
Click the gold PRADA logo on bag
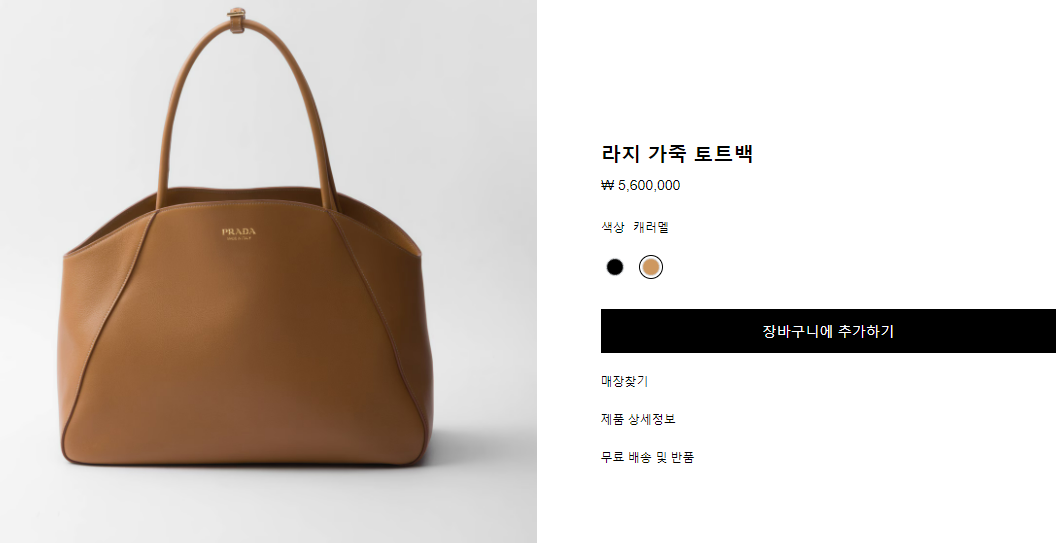coord(239,233)
